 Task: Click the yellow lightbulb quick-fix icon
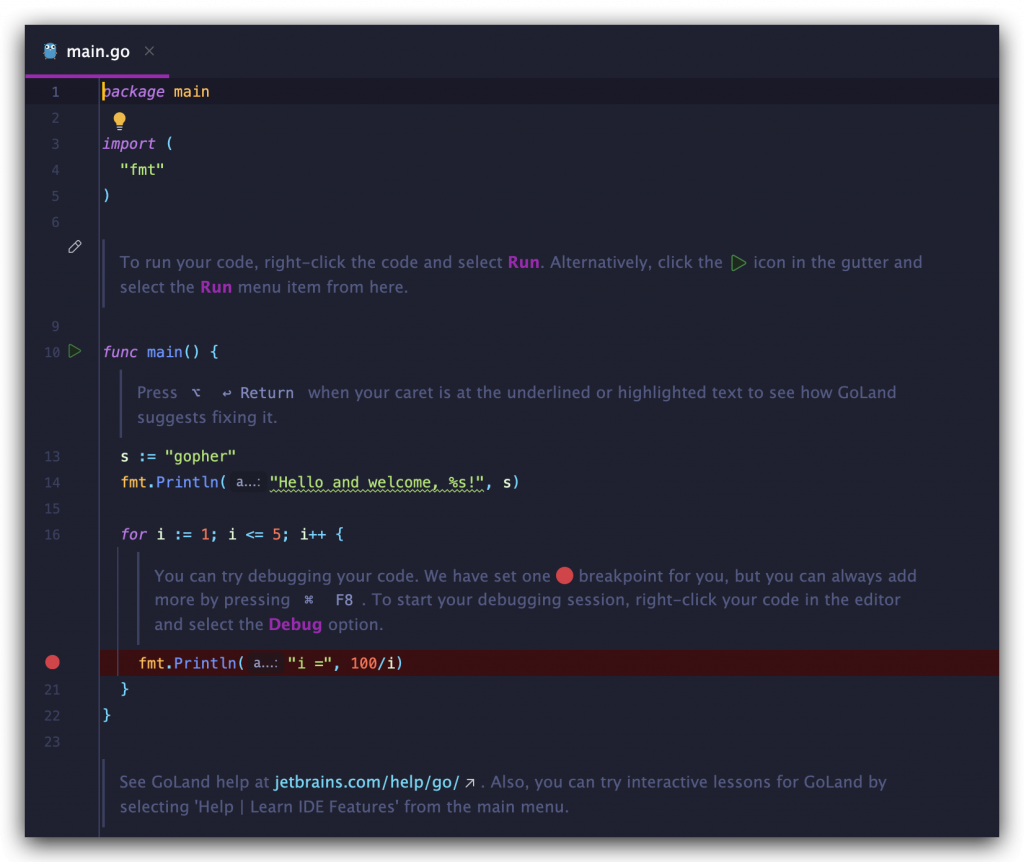coord(120,121)
